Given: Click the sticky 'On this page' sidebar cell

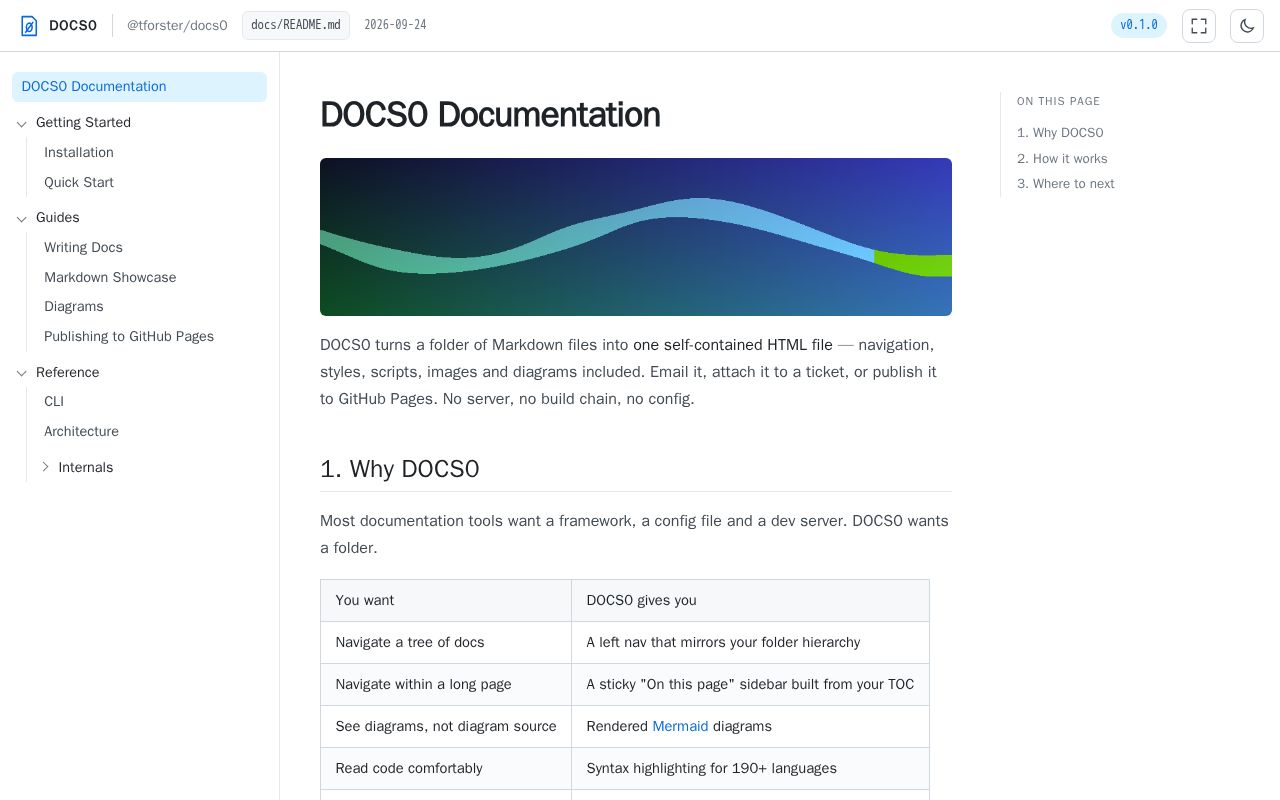Looking at the screenshot, I should coord(750,684).
